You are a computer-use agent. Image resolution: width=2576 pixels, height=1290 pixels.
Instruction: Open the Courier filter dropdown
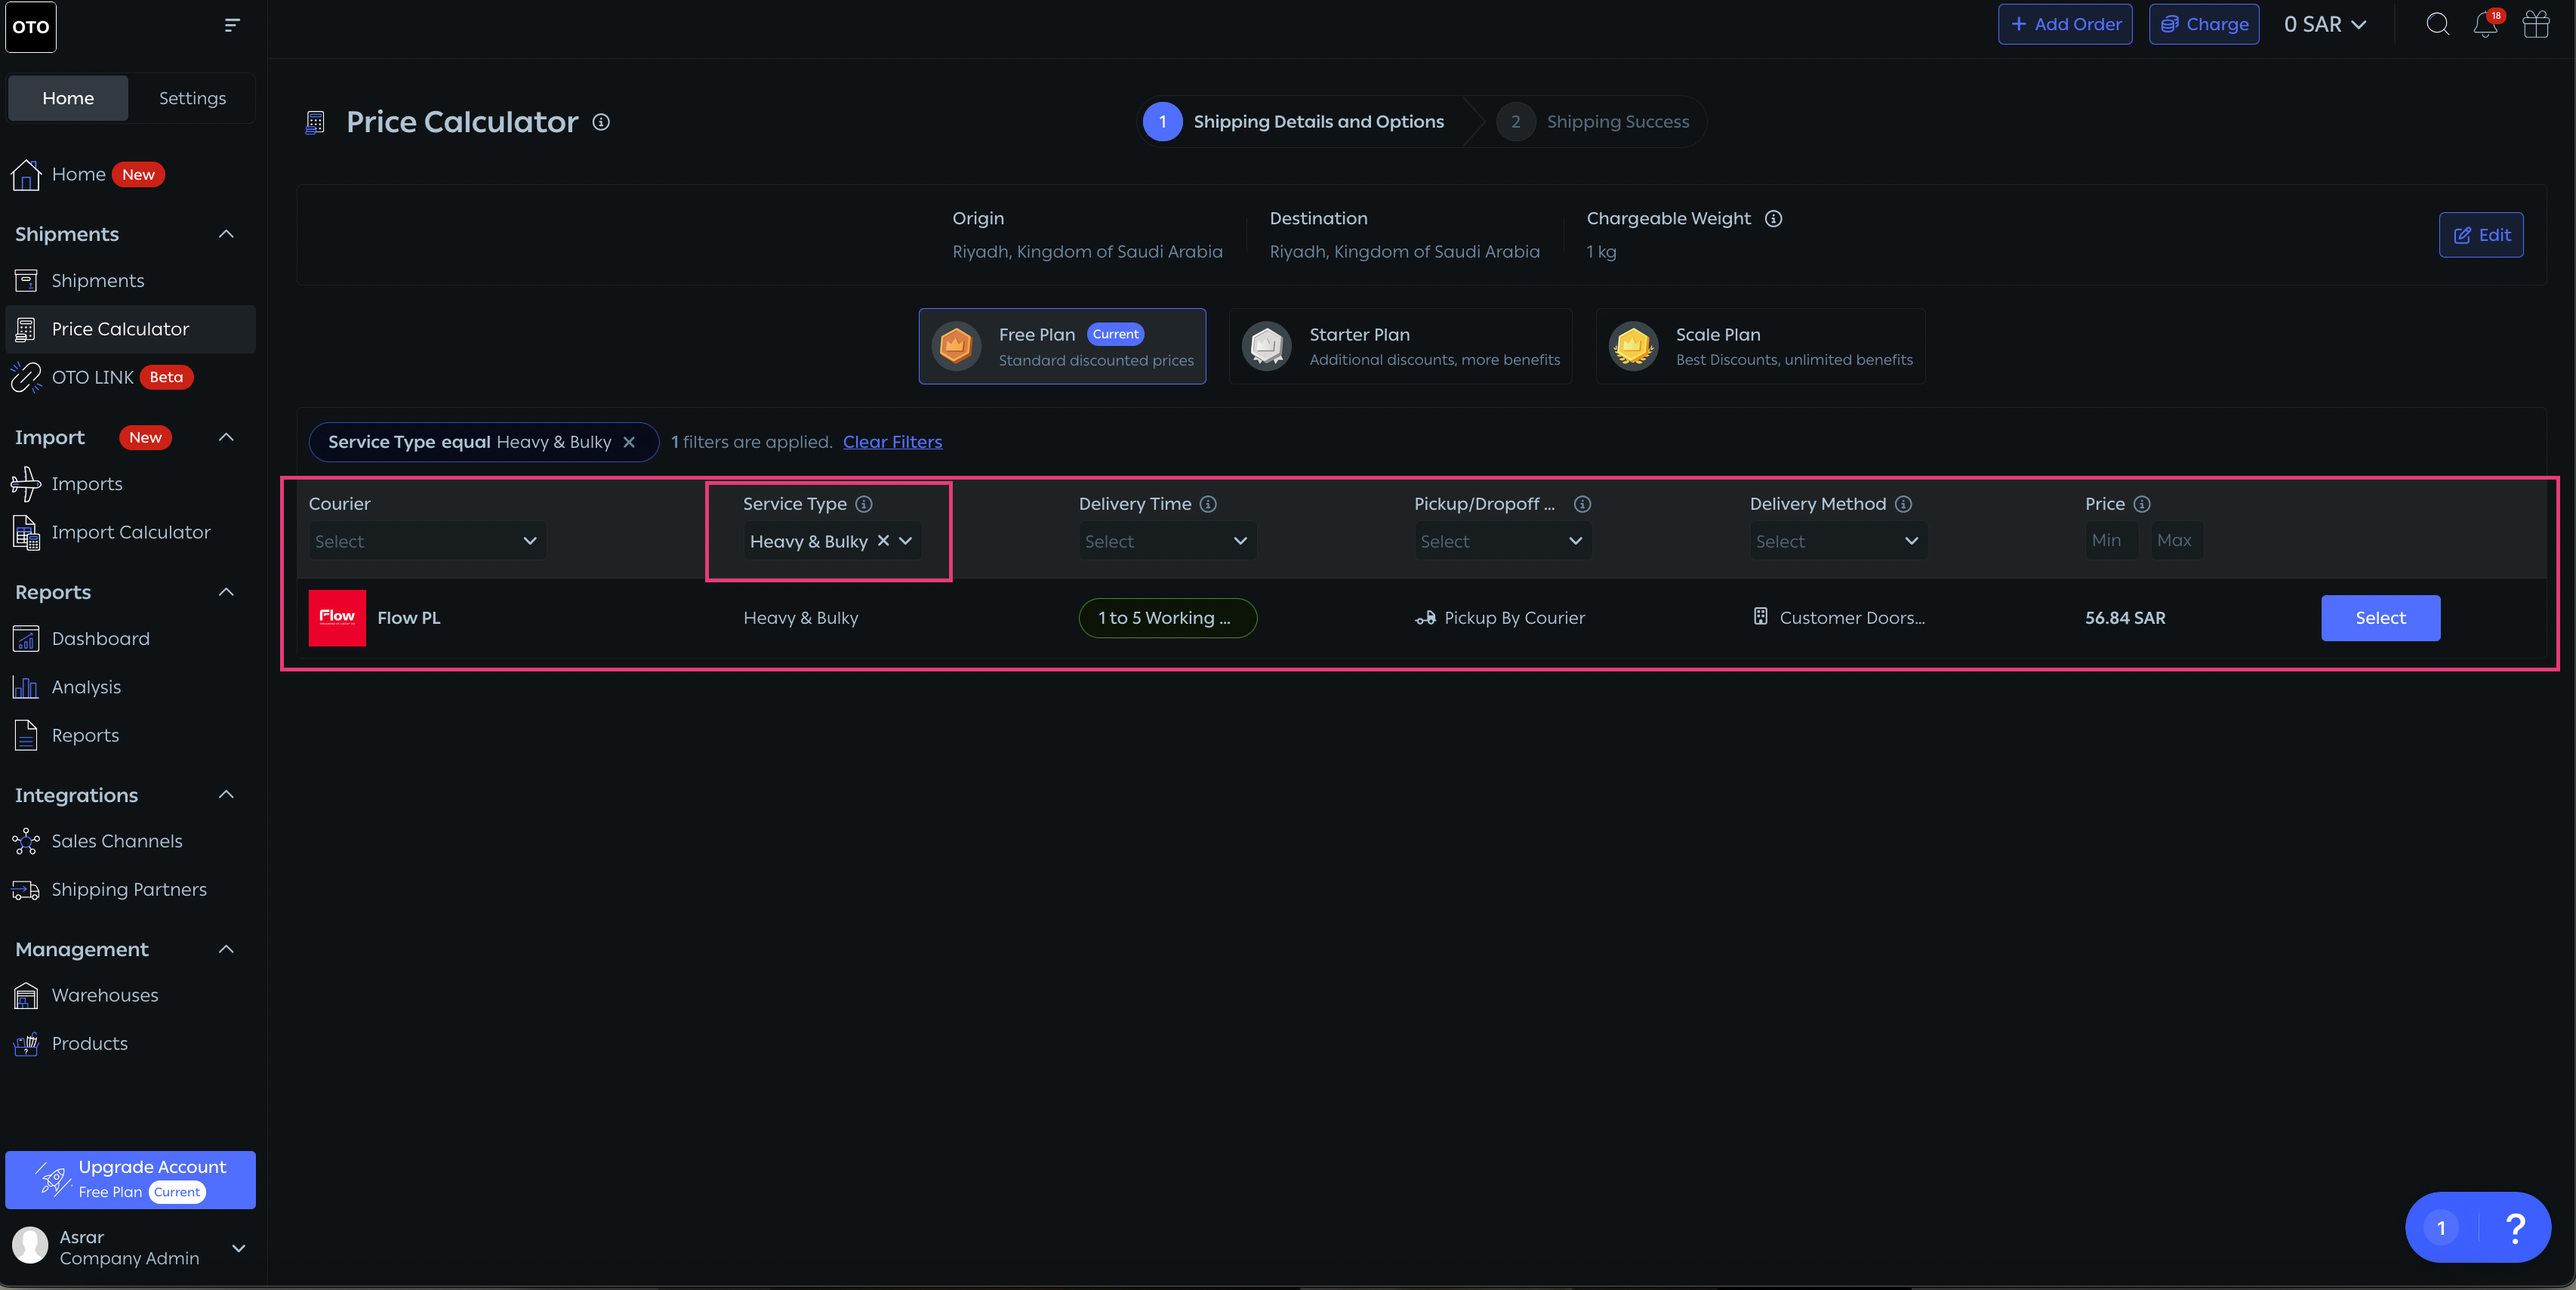pos(427,541)
